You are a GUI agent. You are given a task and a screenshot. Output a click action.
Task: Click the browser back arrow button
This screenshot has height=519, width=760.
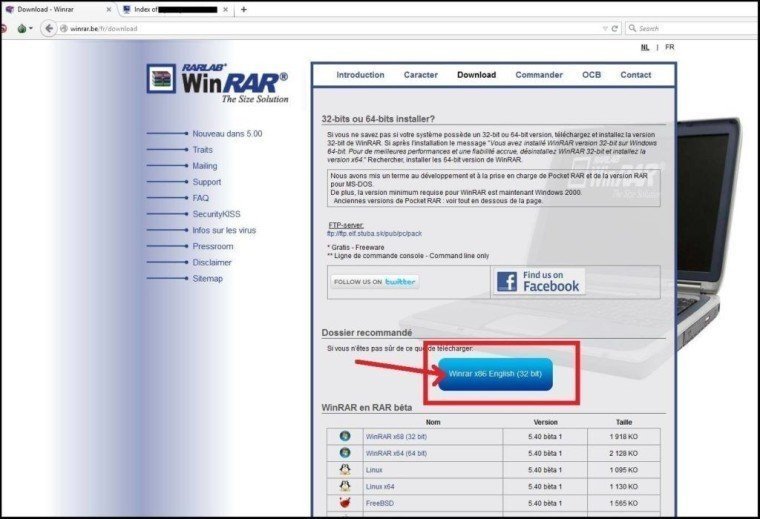pos(48,29)
